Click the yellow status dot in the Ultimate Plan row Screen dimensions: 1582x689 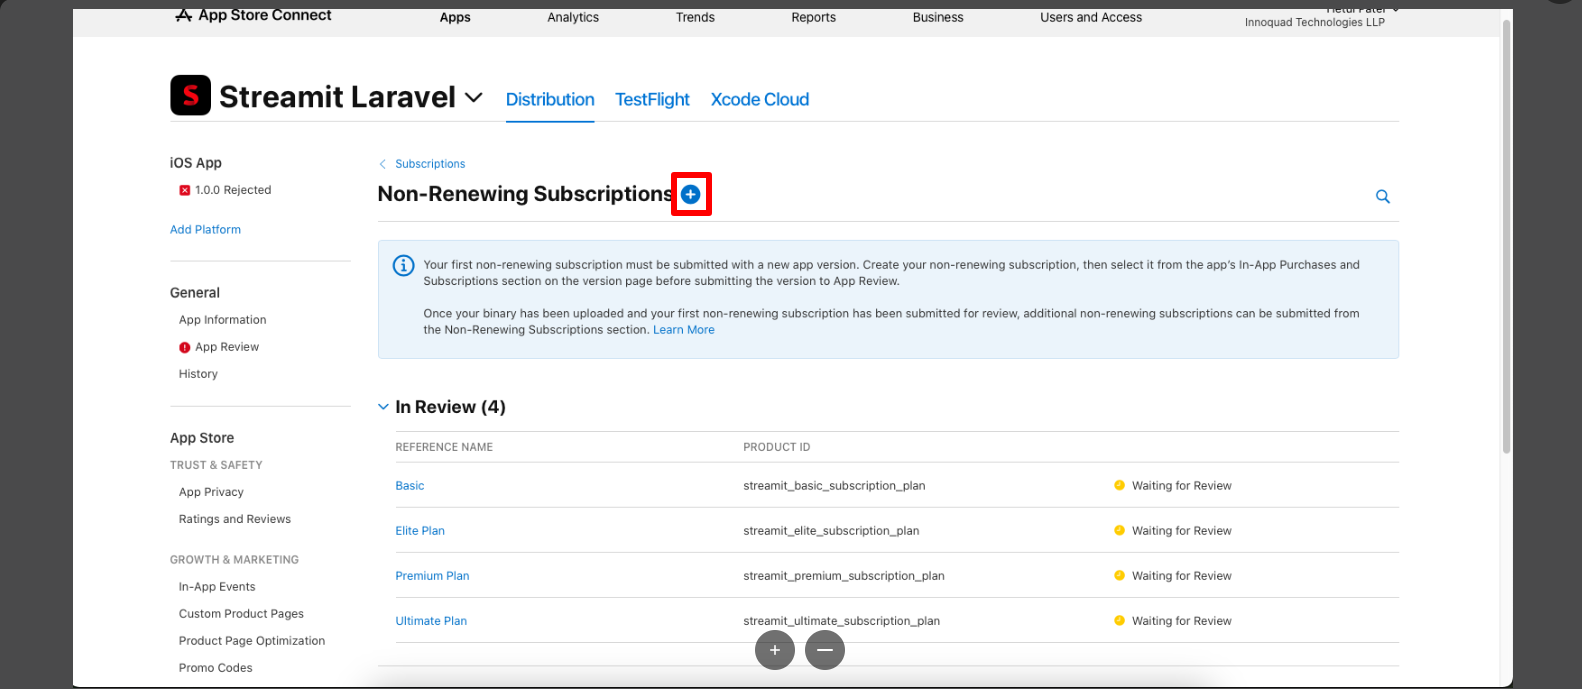[x=1119, y=620]
